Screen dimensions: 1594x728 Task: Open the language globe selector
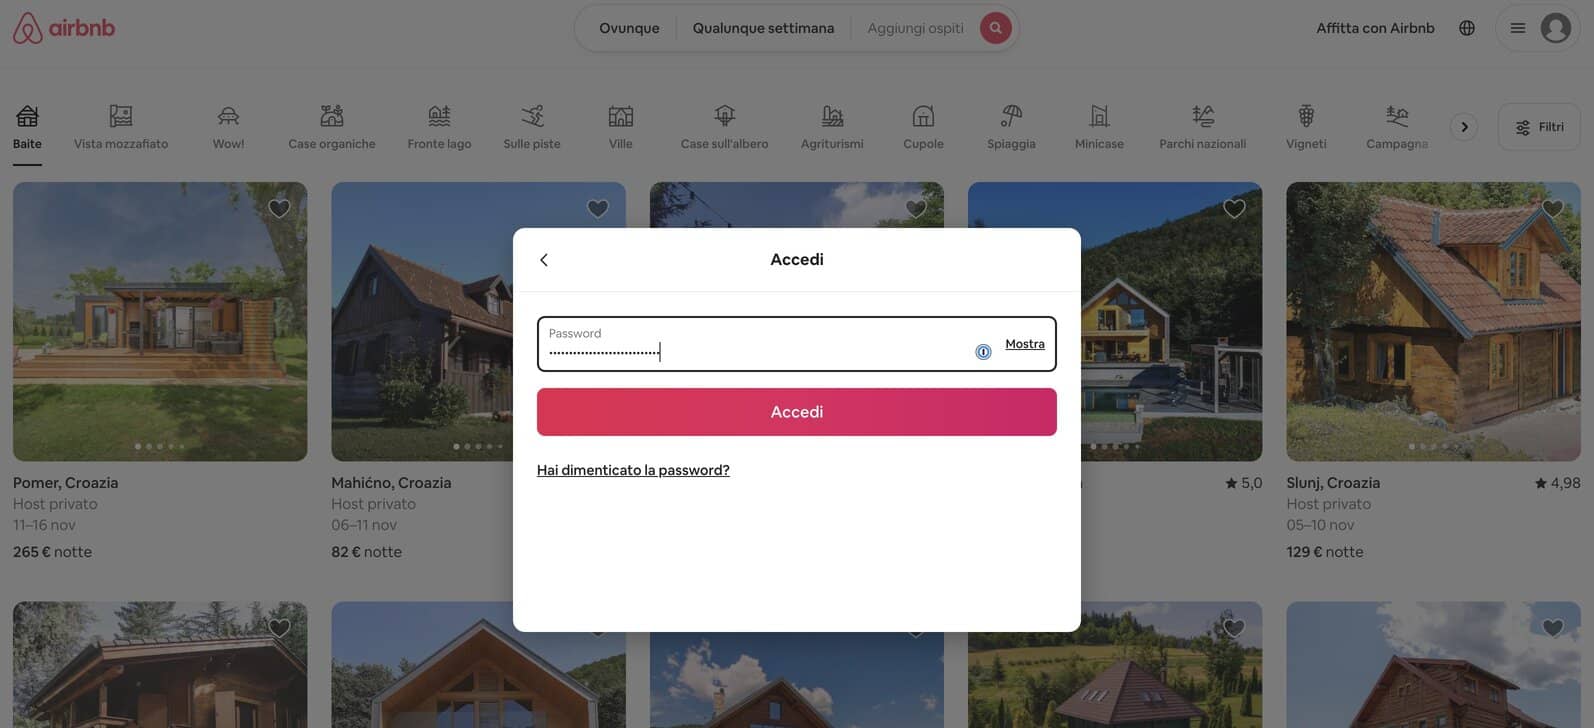tap(1467, 28)
